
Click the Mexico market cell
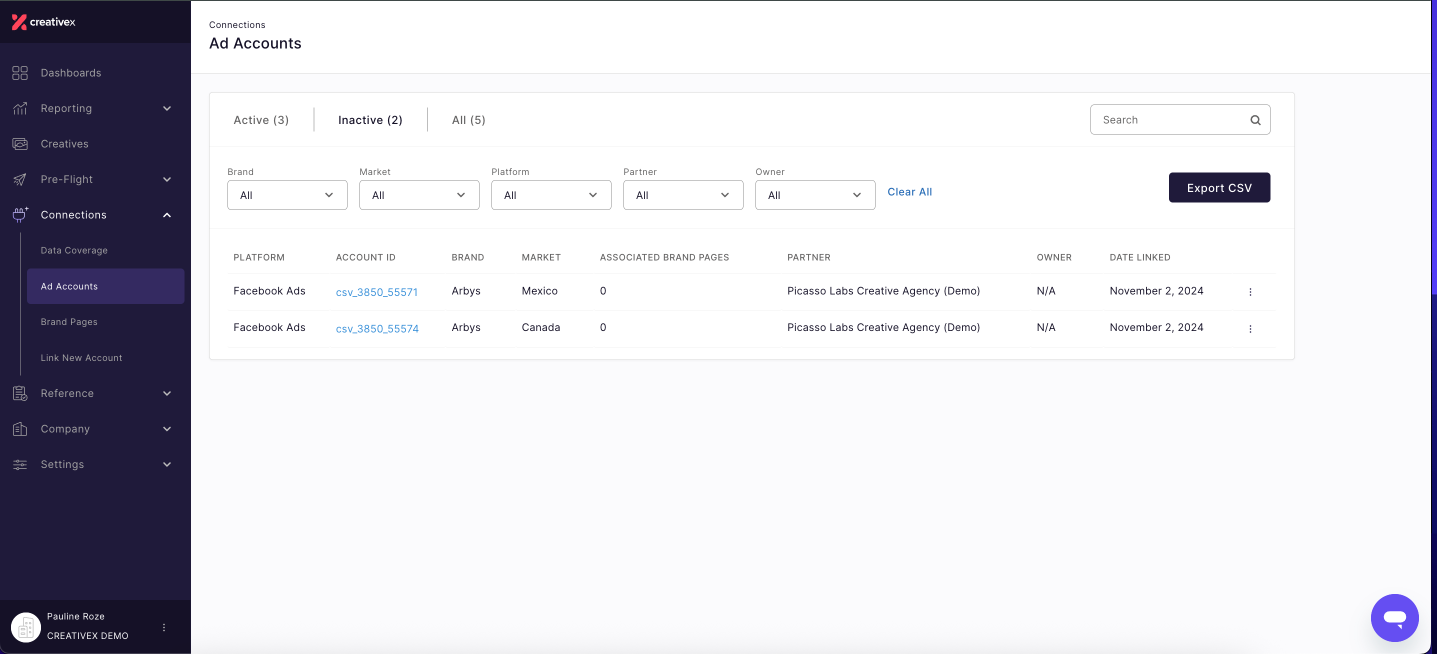540,291
